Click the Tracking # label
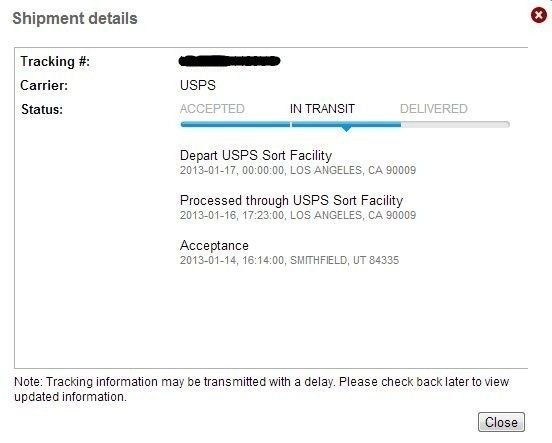The image size is (552, 443). coord(55,62)
